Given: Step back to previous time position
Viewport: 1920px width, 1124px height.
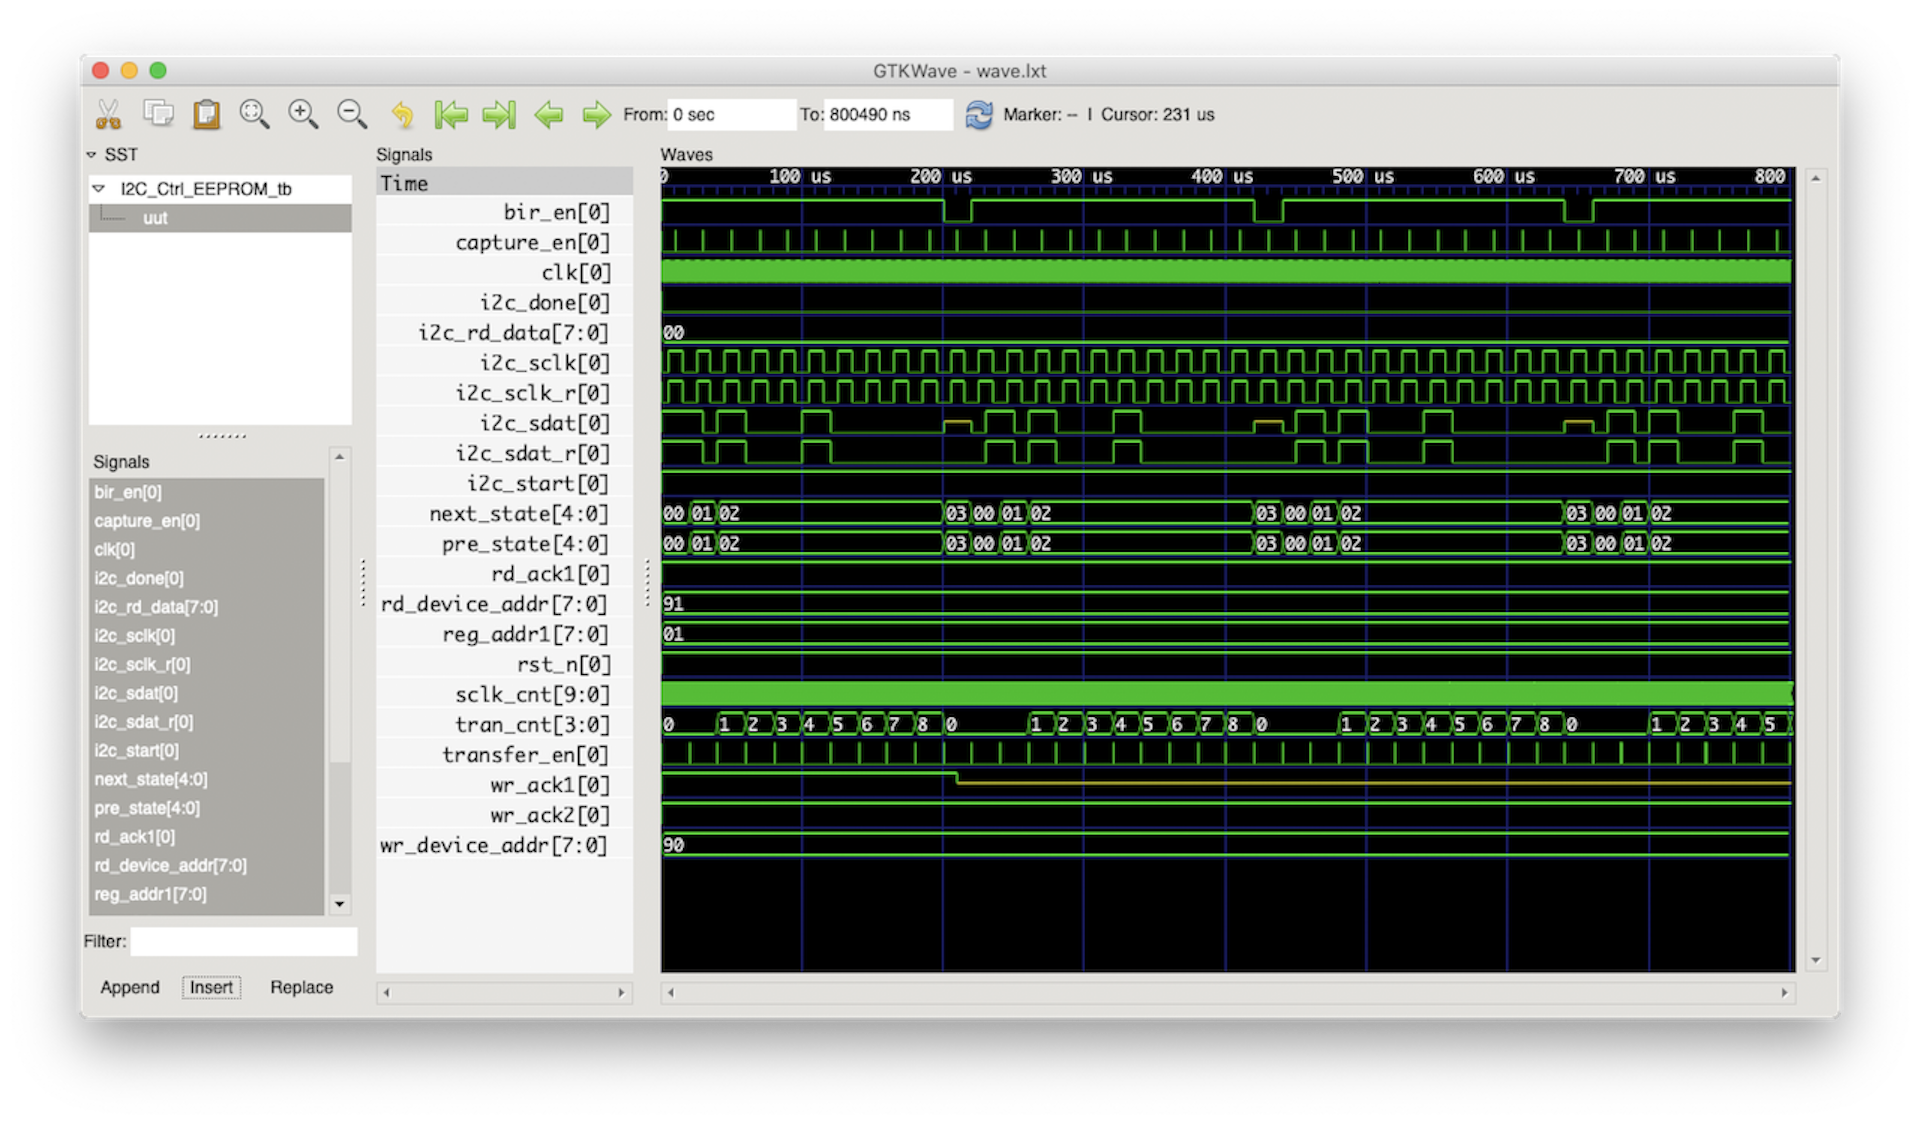Looking at the screenshot, I should (x=547, y=114).
